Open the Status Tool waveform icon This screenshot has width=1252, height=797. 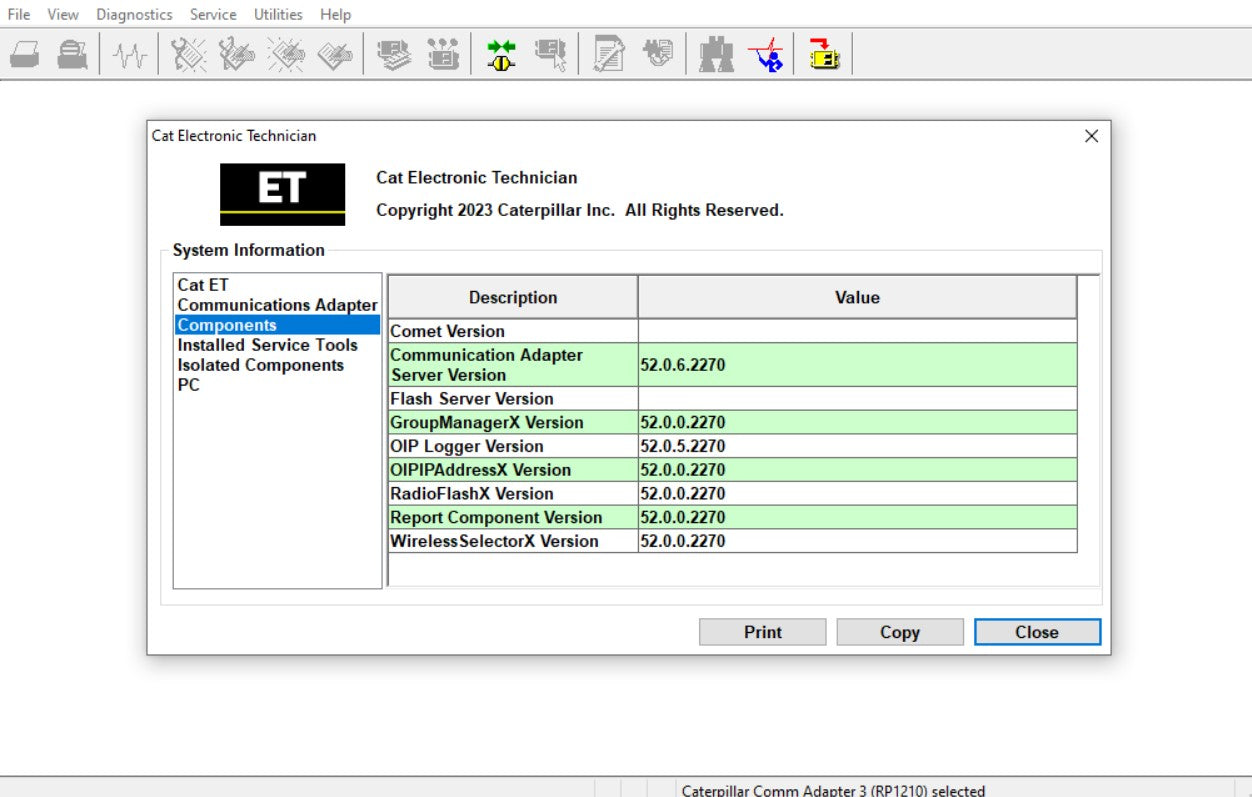[129, 54]
